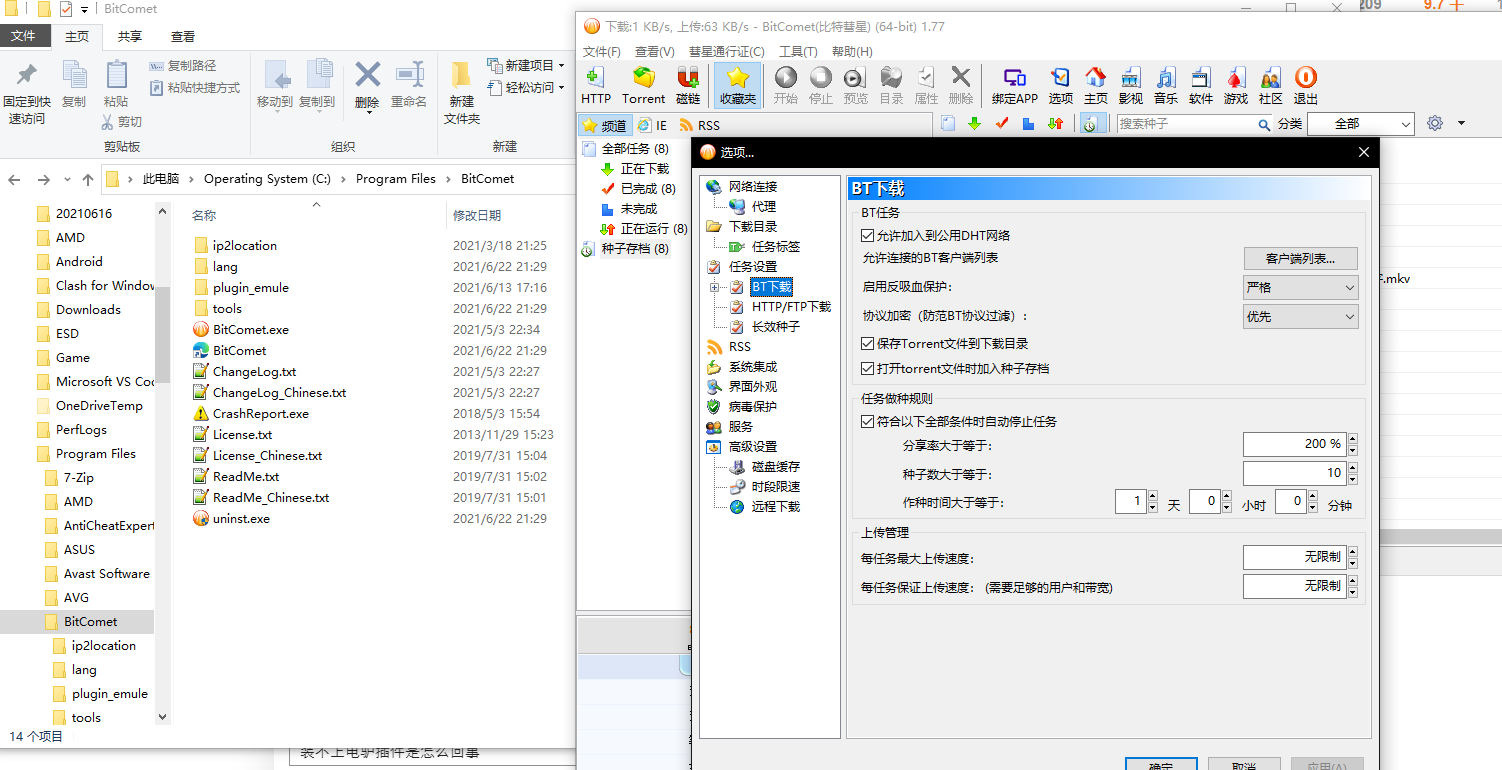Open the 文件(F) menu in BitComet
The height and width of the screenshot is (770, 1502).
click(x=602, y=51)
